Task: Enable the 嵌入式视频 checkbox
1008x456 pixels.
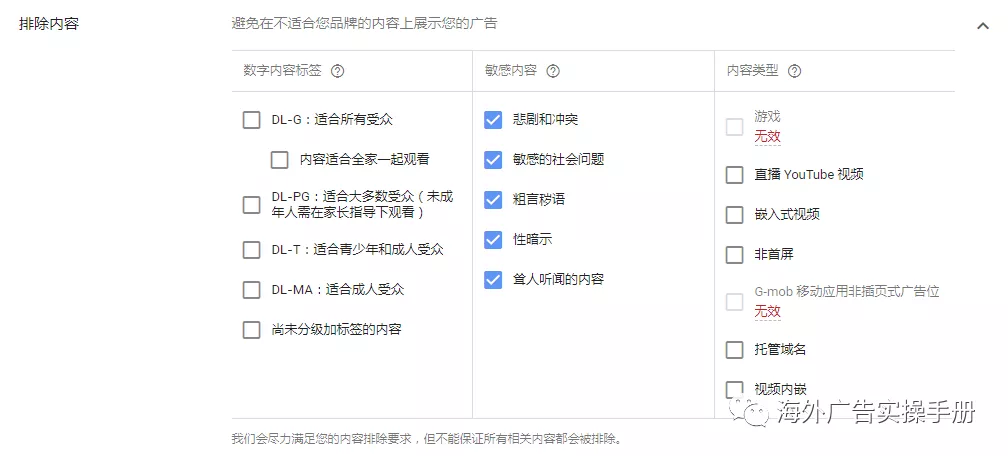Action: point(734,214)
